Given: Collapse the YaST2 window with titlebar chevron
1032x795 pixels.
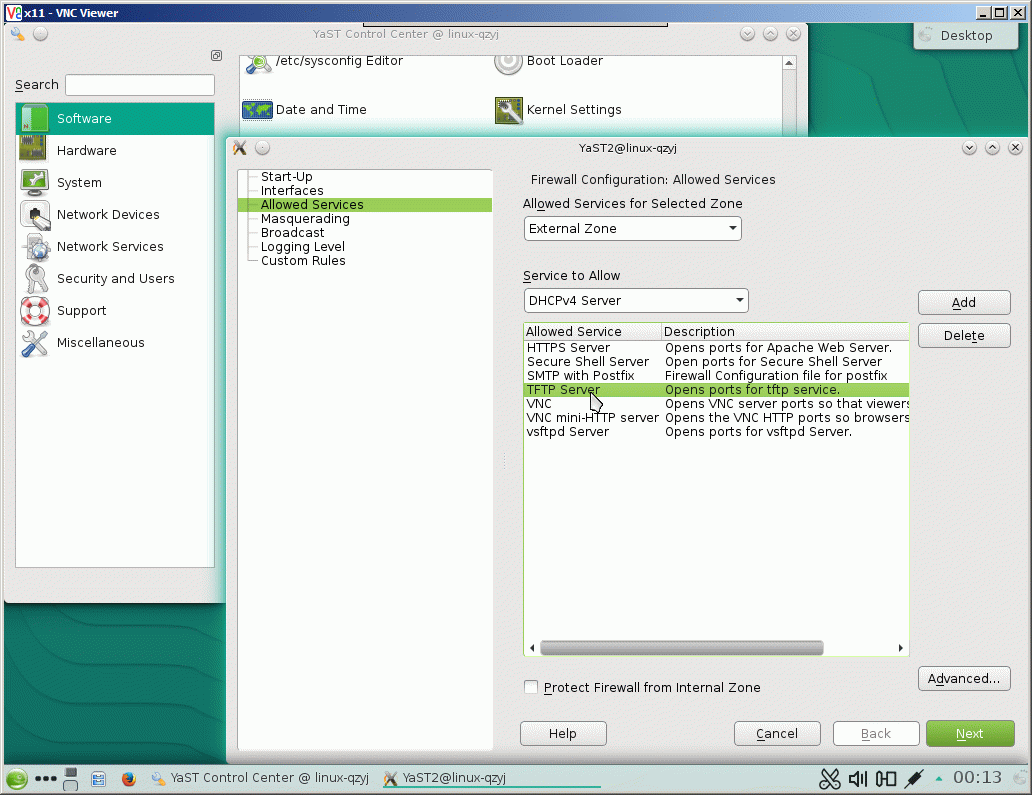Looking at the screenshot, I should click(x=969, y=147).
